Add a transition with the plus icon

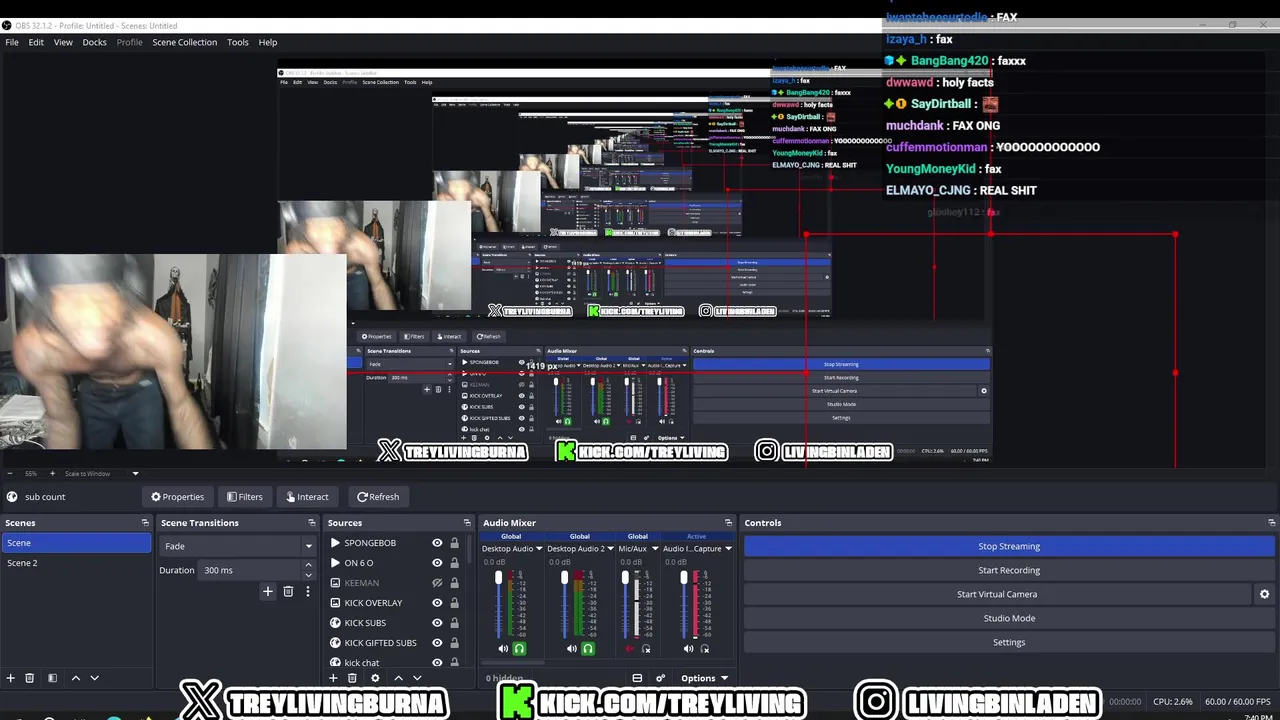267,591
